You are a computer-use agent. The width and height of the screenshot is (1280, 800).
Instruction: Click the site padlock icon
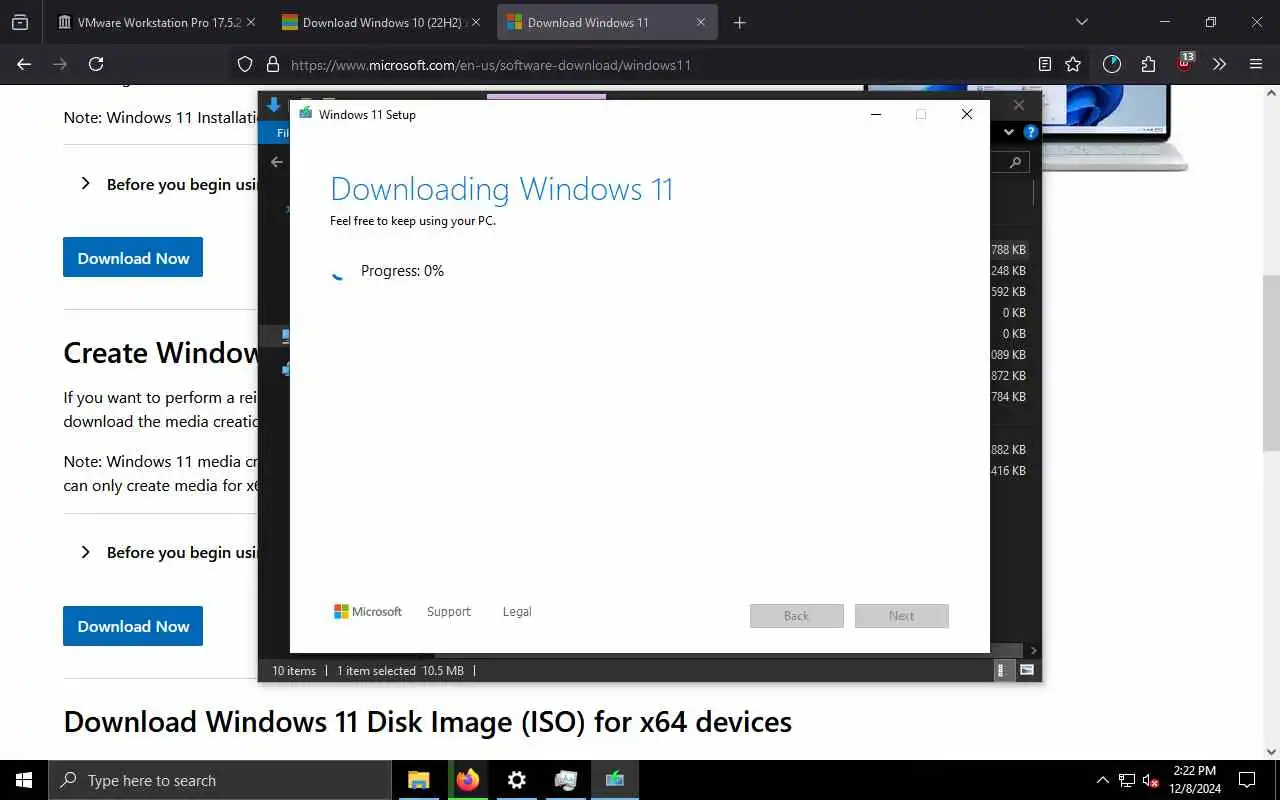coord(272,64)
